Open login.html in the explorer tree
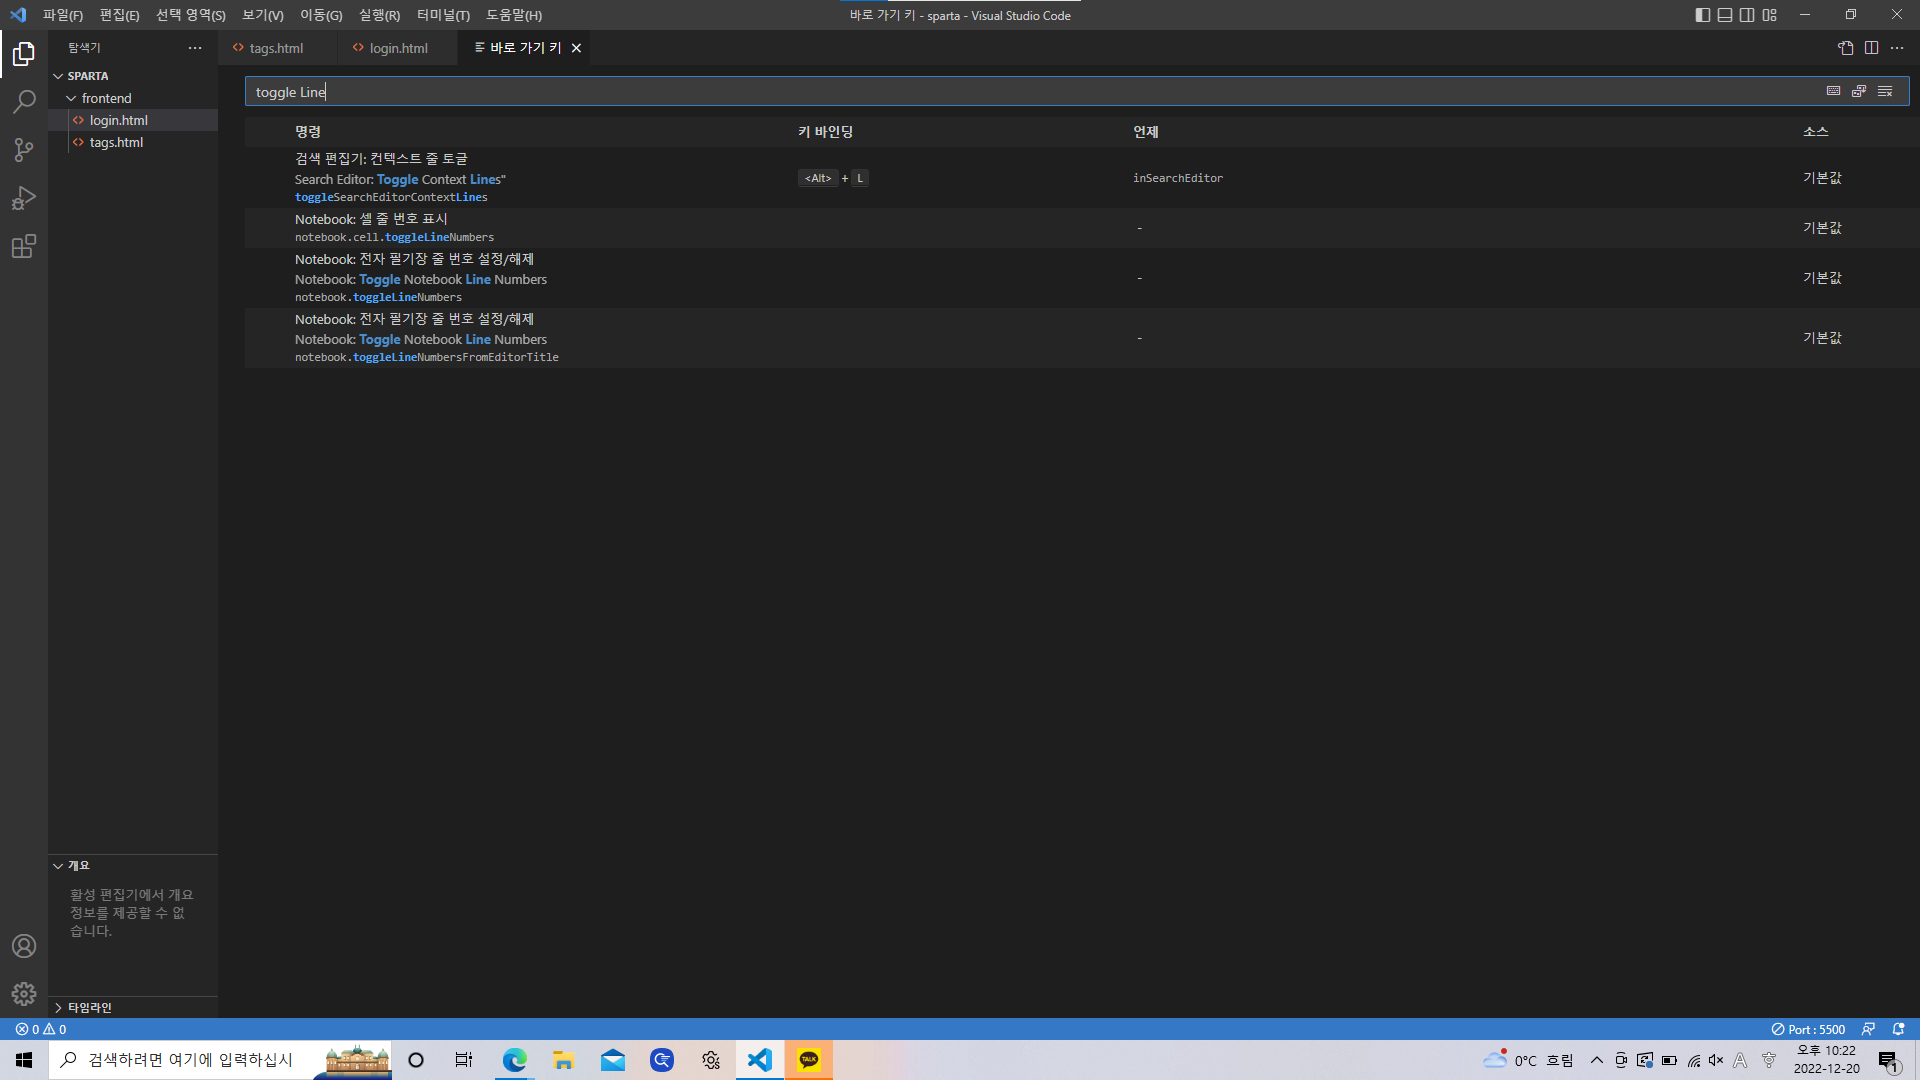The image size is (1920, 1080). 133,120
